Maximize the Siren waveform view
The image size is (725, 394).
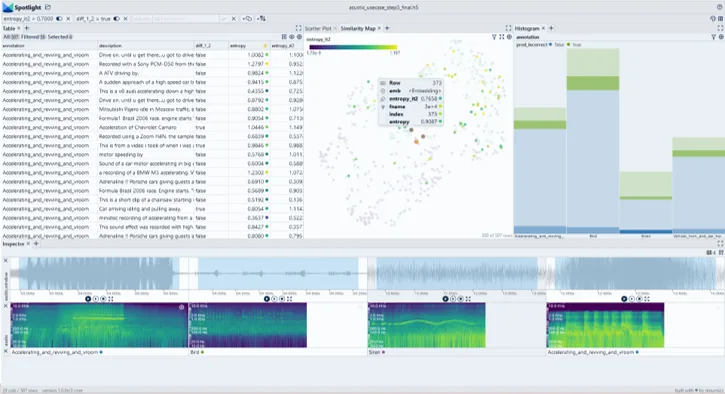[468, 299]
